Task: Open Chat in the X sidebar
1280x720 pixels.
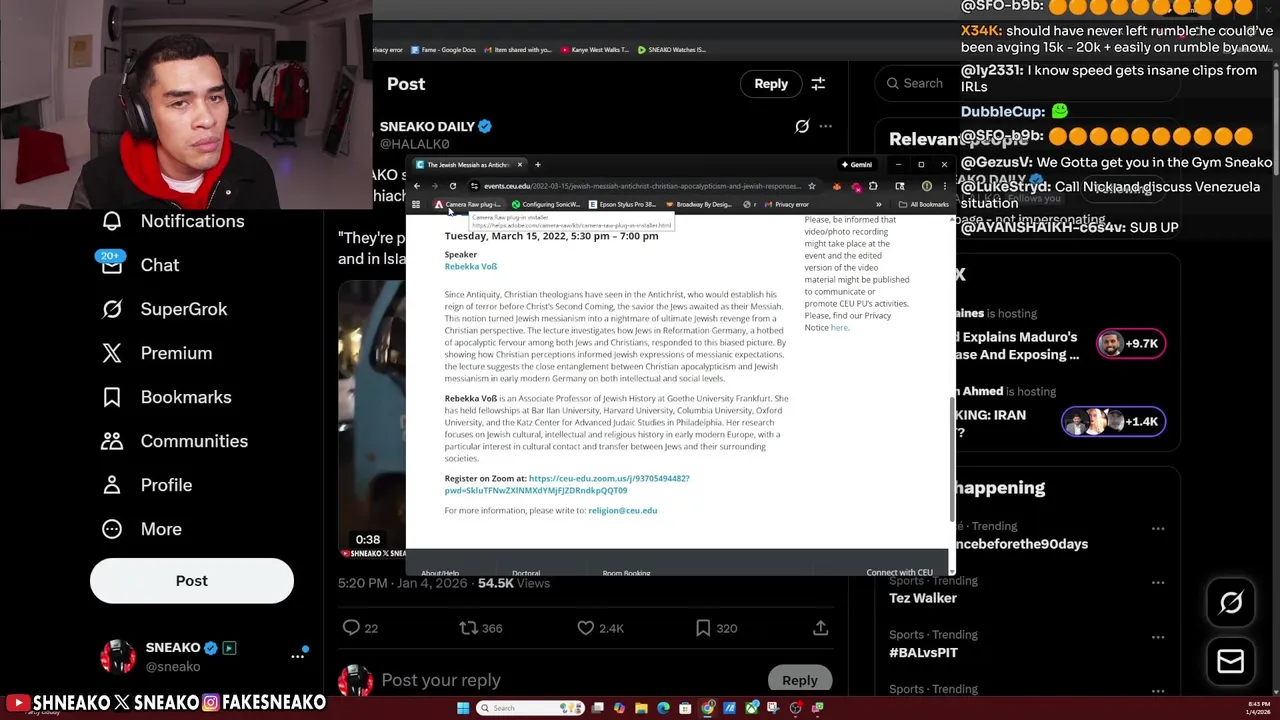Action: pyautogui.click(x=141, y=265)
